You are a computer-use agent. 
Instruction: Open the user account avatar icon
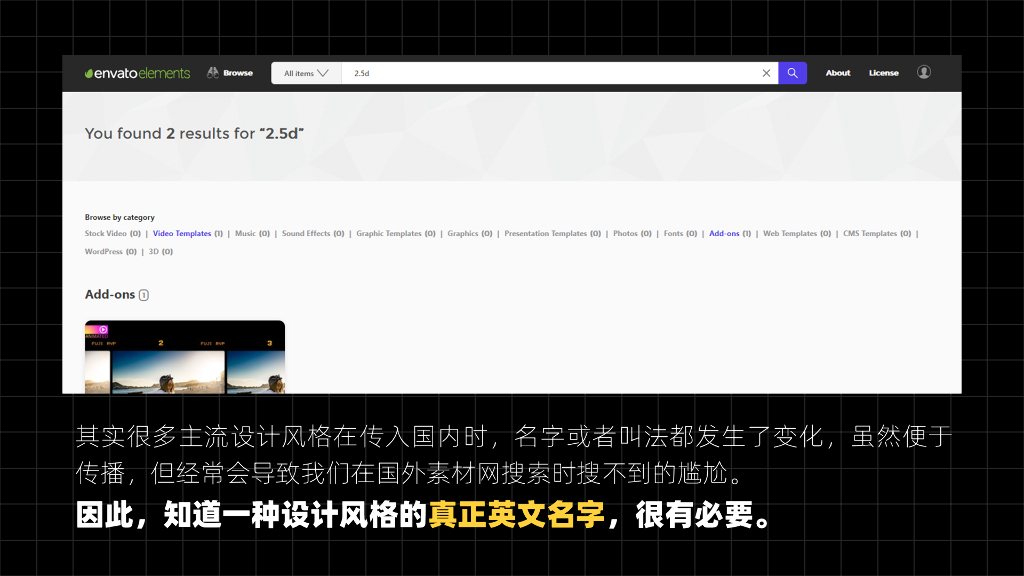click(x=924, y=72)
